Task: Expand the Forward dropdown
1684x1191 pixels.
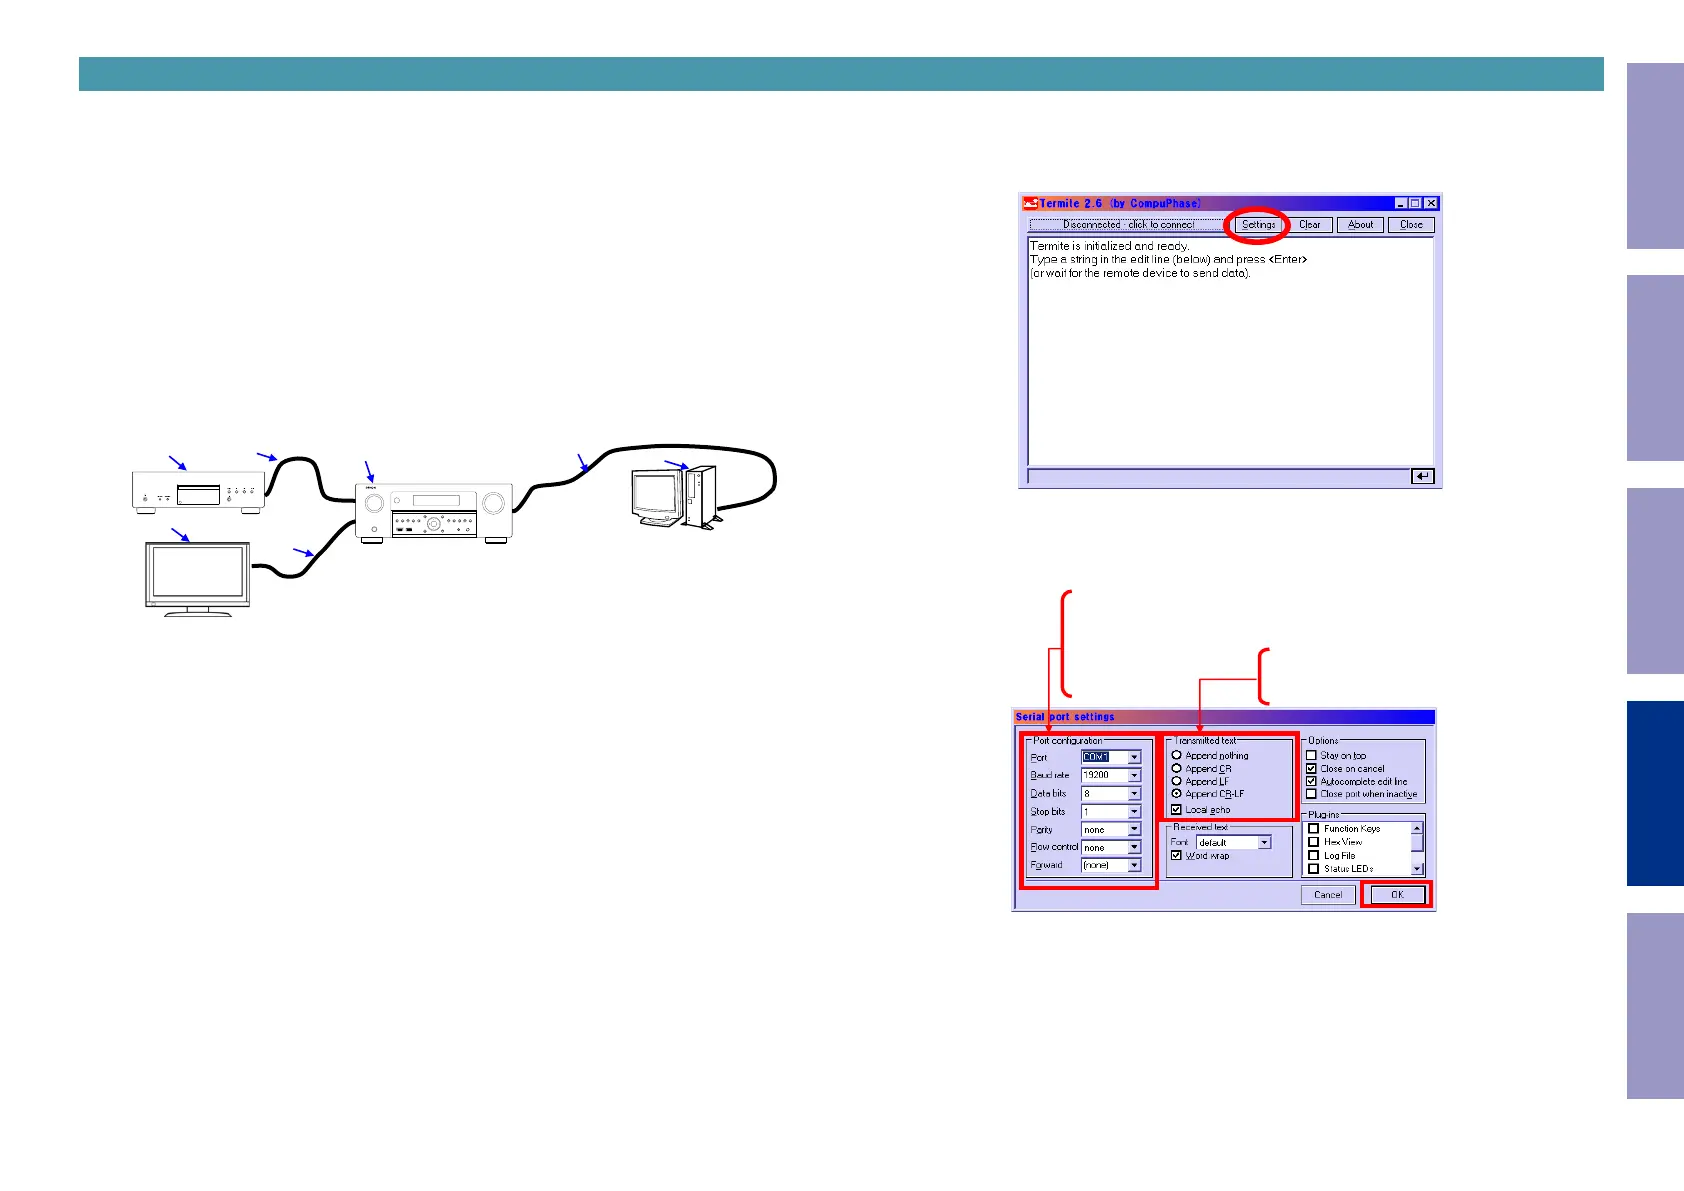Action: tap(1111, 865)
